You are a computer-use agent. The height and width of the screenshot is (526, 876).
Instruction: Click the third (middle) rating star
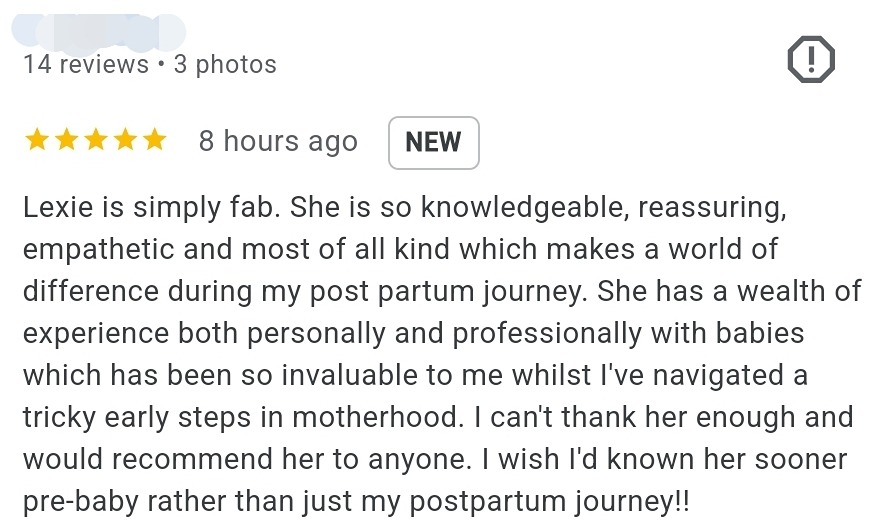tap(96, 141)
